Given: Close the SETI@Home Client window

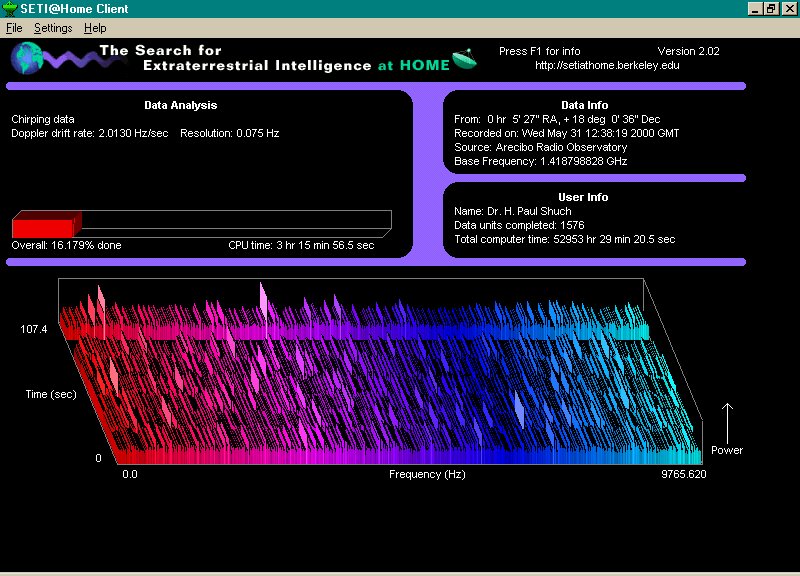Looking at the screenshot, I should click(x=789, y=9).
